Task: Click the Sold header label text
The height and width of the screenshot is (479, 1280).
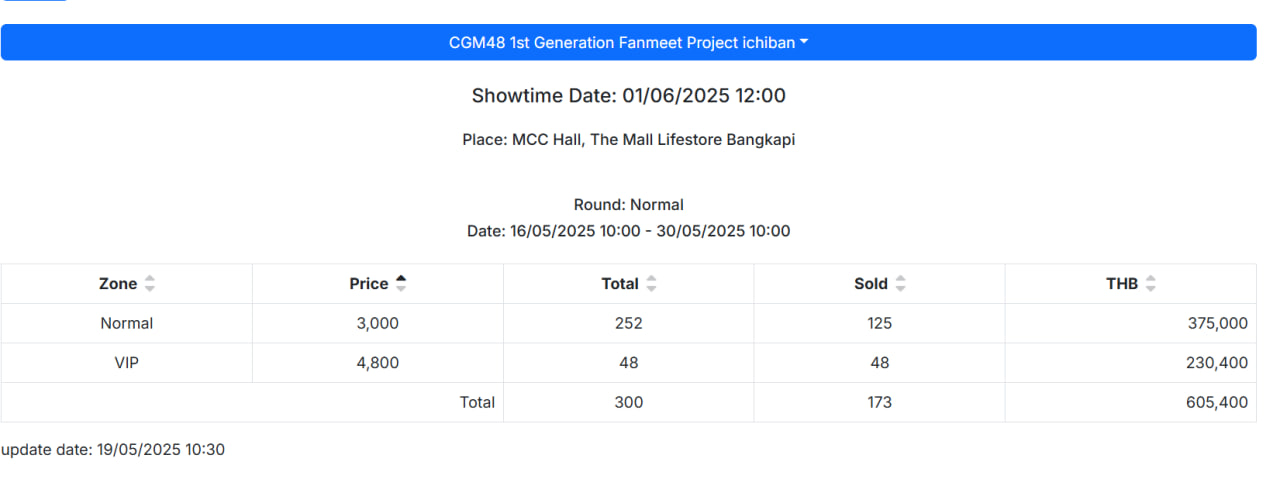Action: coord(871,284)
